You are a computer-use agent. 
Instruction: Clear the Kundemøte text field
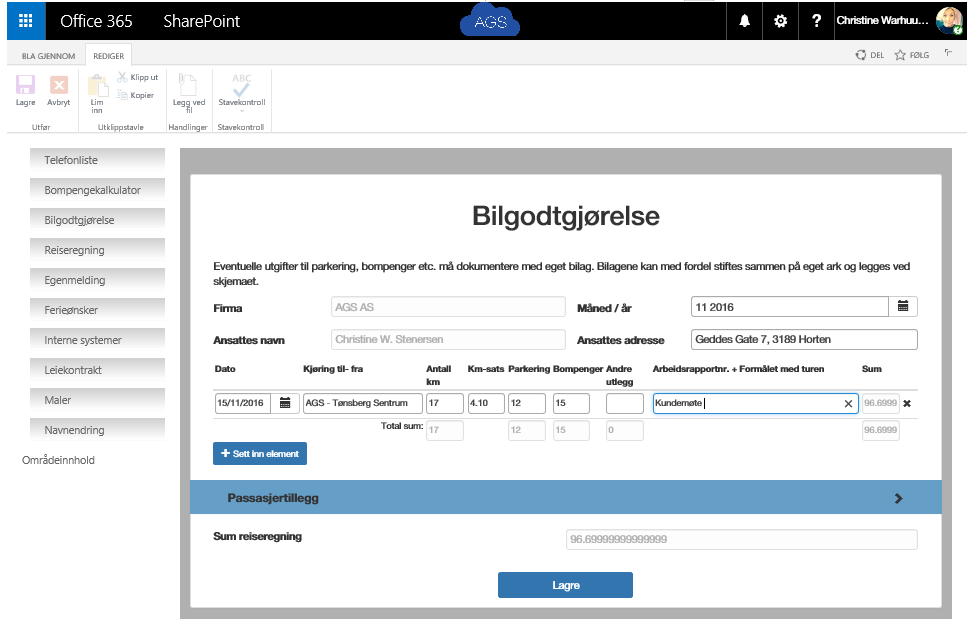(x=848, y=404)
